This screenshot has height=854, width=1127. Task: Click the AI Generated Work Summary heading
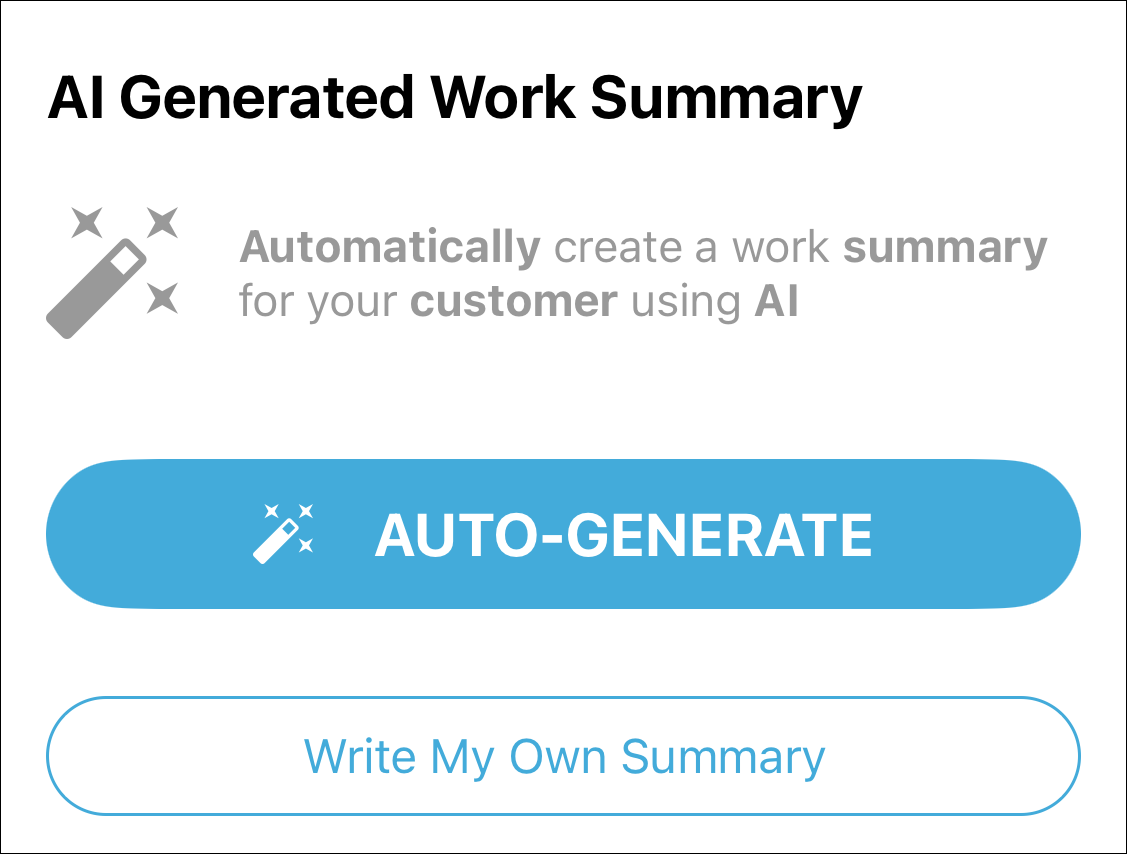(454, 98)
